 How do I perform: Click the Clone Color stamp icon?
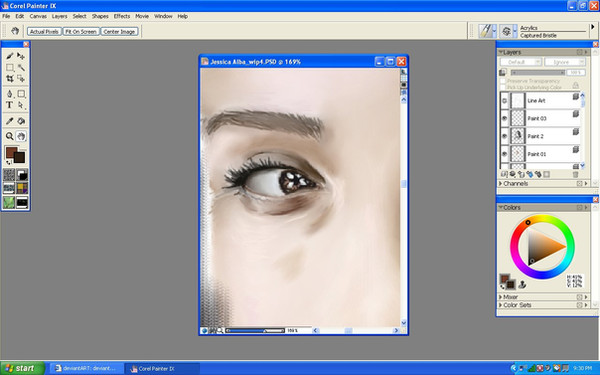point(522,284)
